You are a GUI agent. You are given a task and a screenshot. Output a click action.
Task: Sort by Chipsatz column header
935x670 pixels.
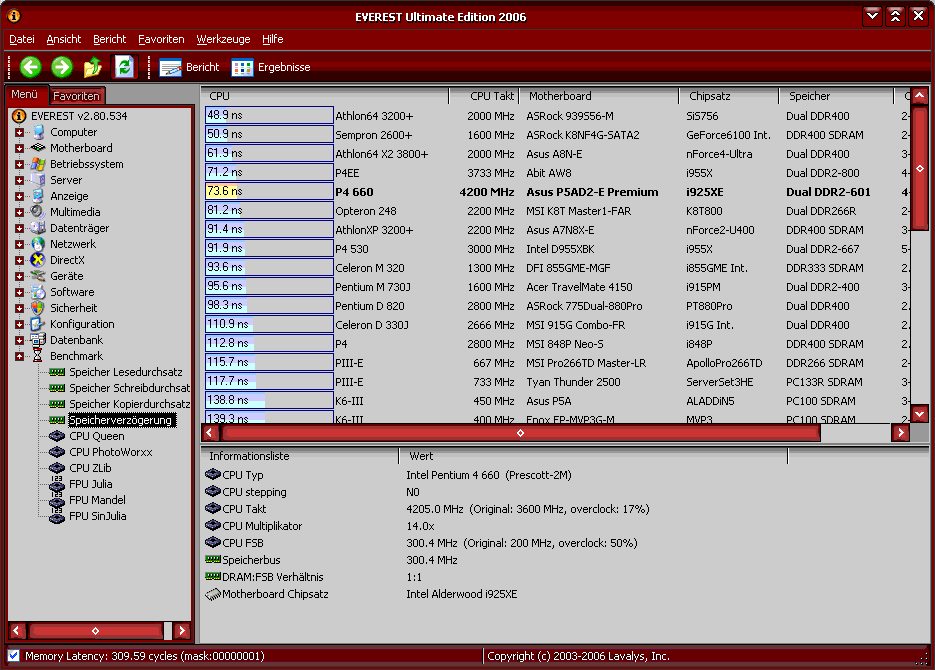click(729, 96)
